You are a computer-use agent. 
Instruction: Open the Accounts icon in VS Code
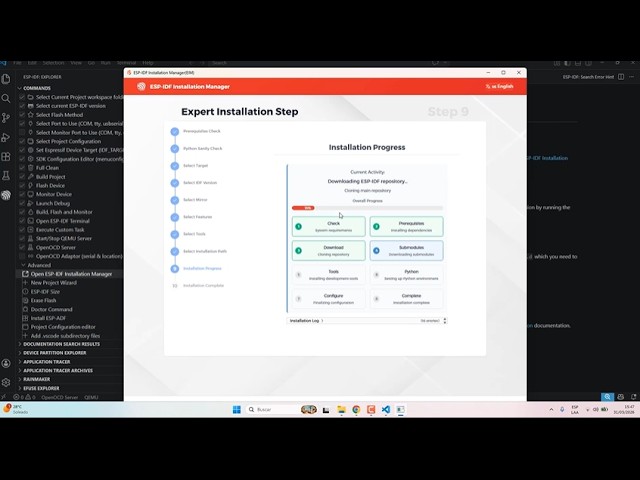tap(6, 363)
